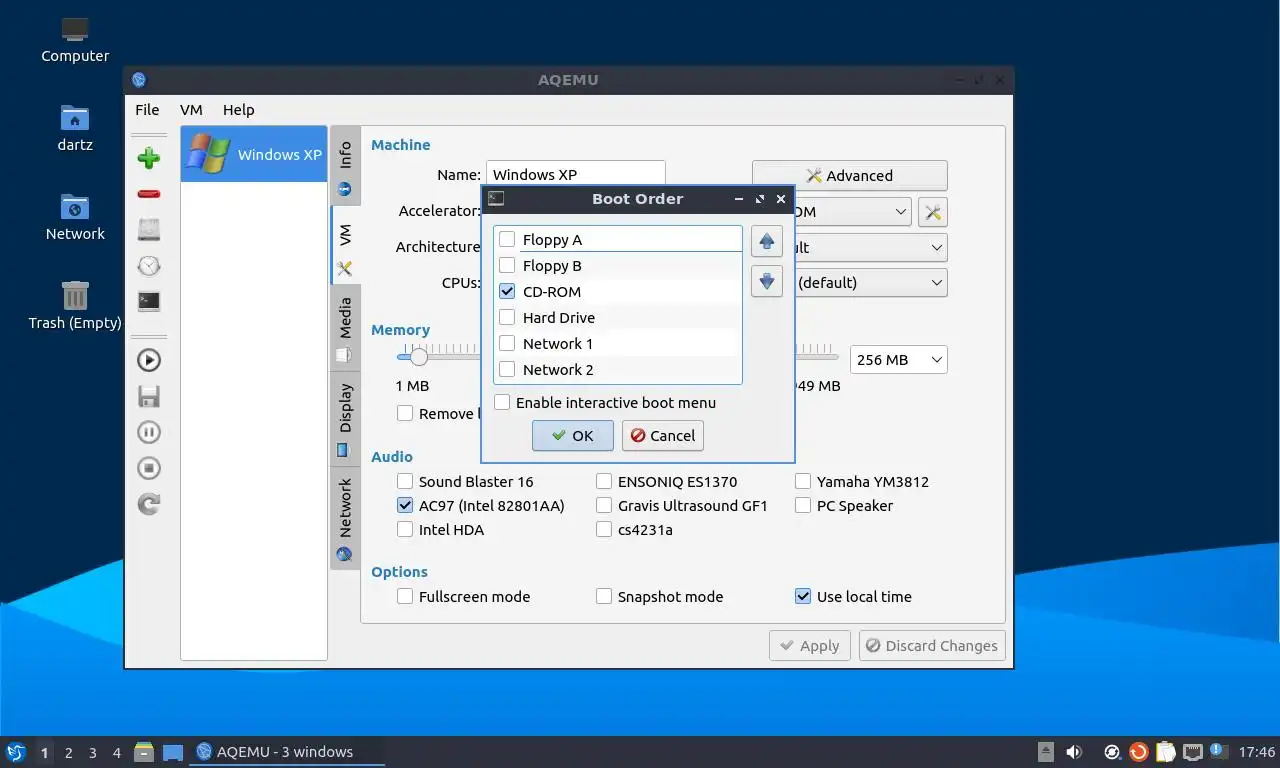1280x768 pixels.
Task: Open the file manager icon in taskbar
Action: [x=144, y=752]
